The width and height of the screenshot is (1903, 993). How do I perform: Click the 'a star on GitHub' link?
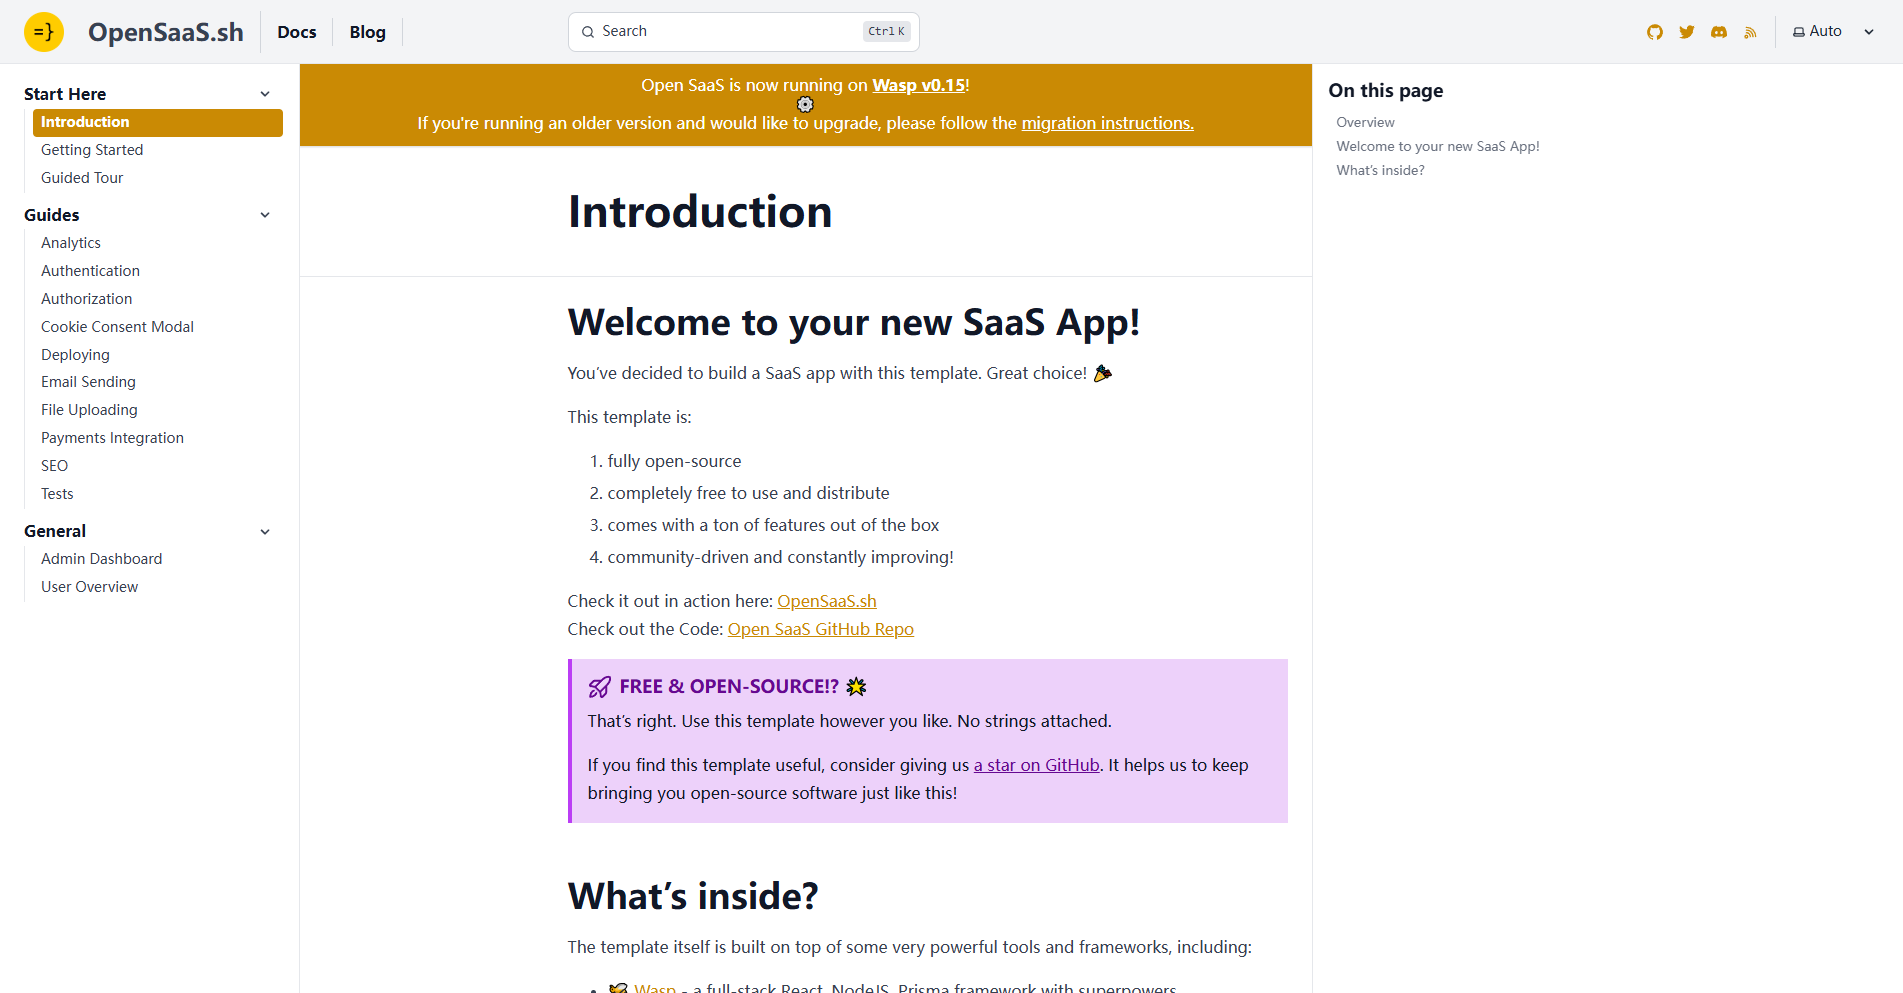coord(1037,765)
